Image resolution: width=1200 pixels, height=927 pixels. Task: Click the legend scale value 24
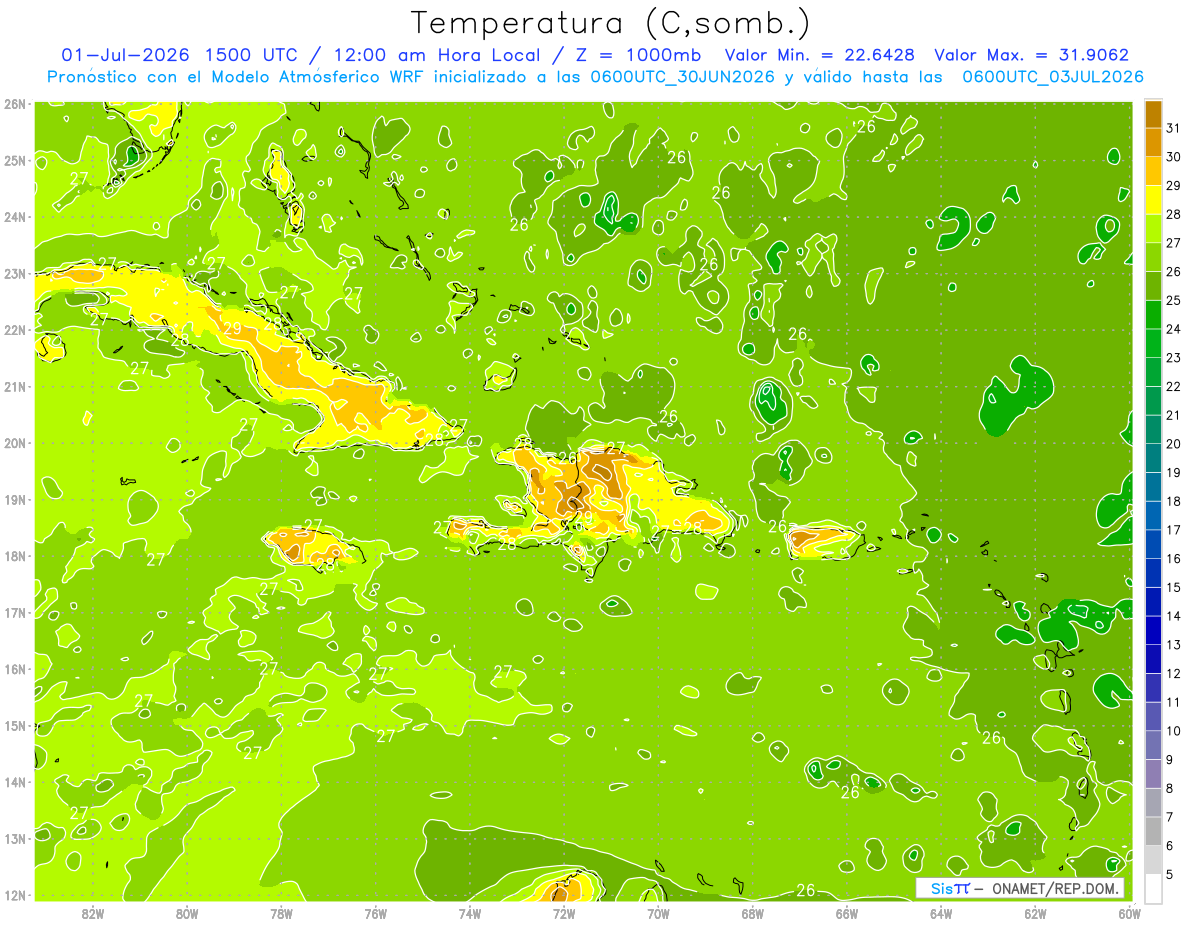(x=1173, y=329)
